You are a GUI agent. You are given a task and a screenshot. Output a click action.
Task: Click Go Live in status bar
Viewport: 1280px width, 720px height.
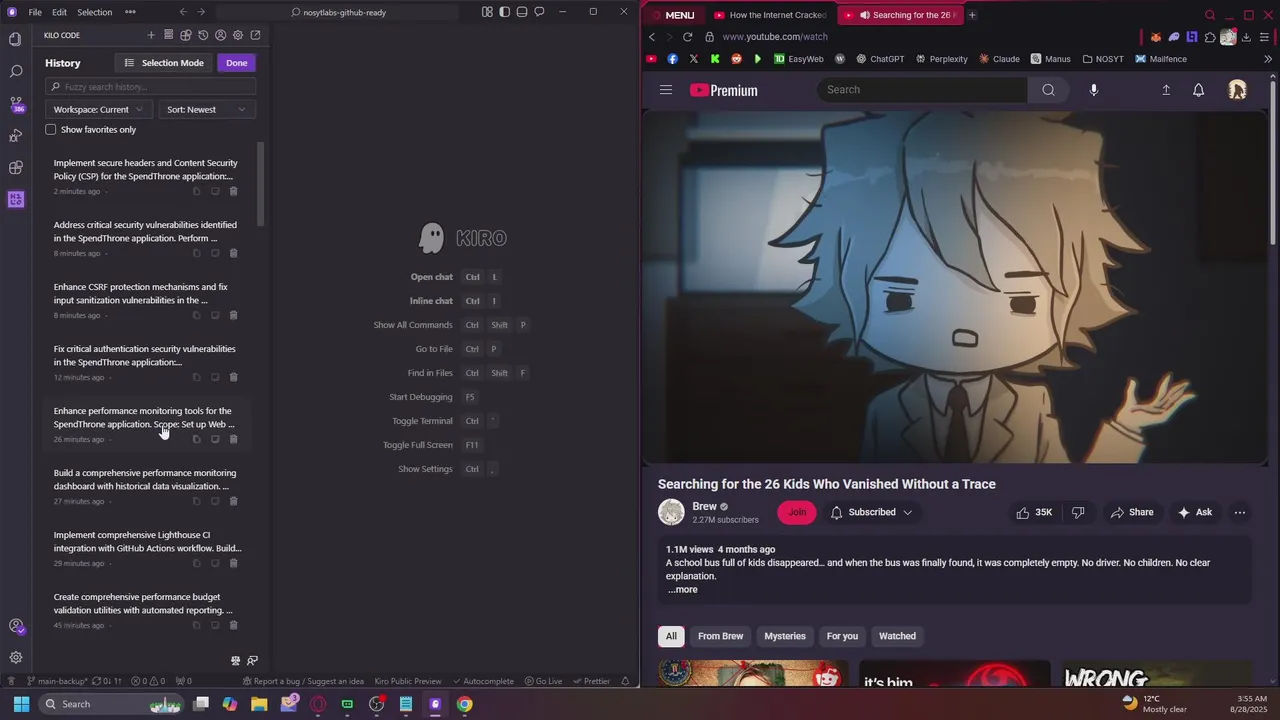coord(543,681)
